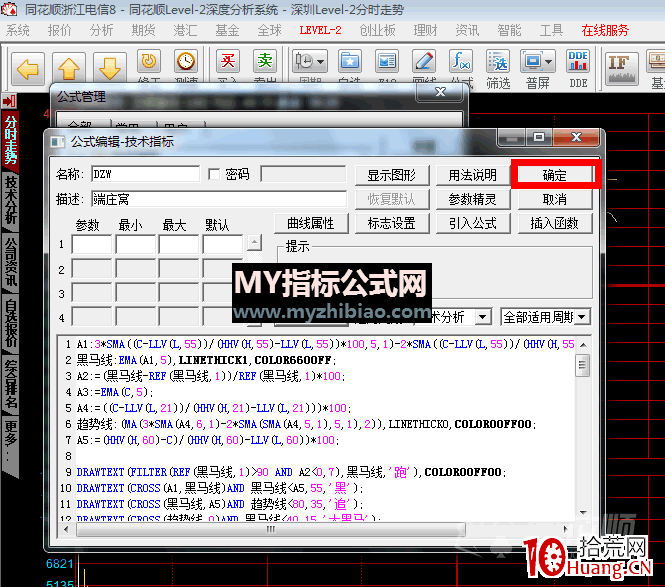Toggle the 密码 checkbox
Viewport: 665px width, 587px height.
coord(214,174)
